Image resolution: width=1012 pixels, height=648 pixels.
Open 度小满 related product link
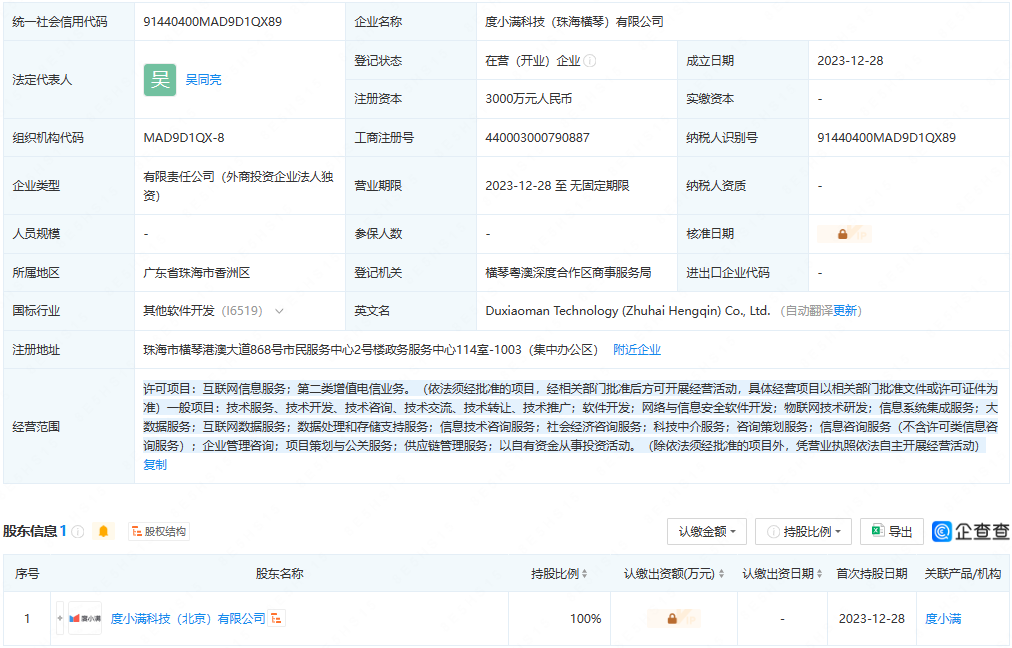pos(943,618)
